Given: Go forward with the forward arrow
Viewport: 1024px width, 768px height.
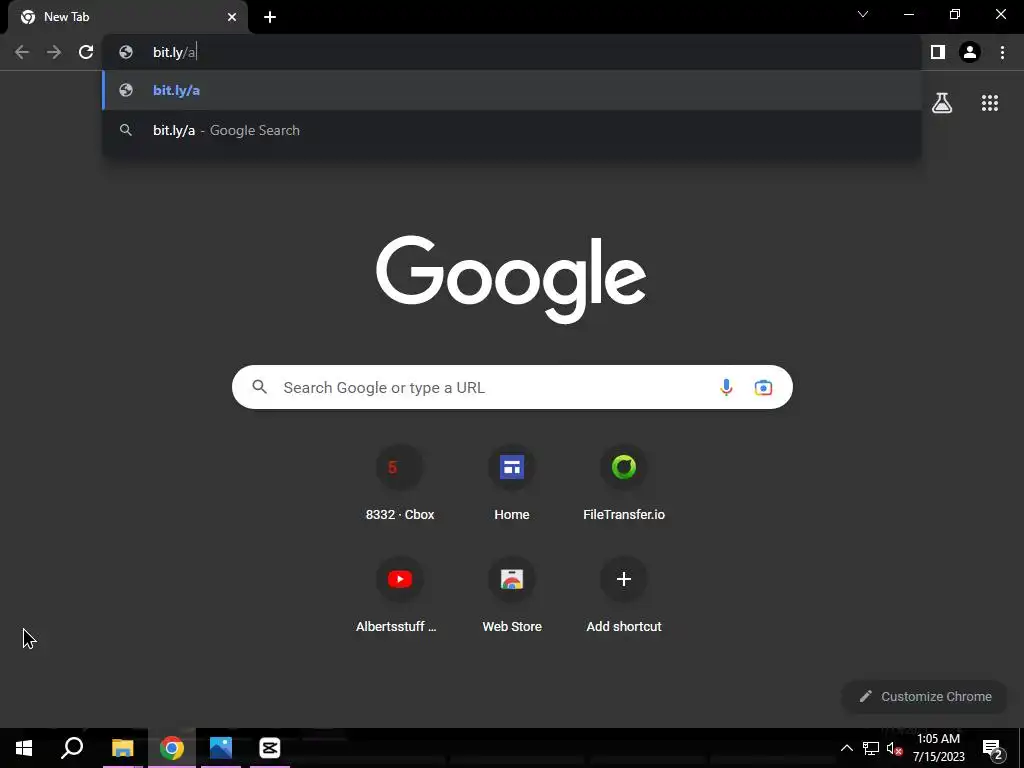Looking at the screenshot, I should point(54,52).
